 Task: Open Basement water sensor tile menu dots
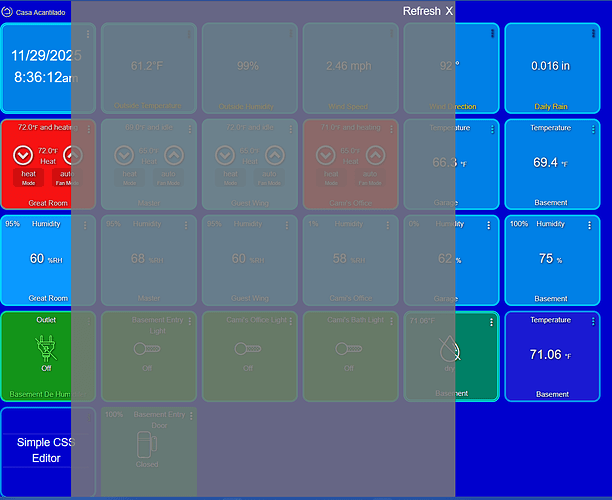click(491, 322)
